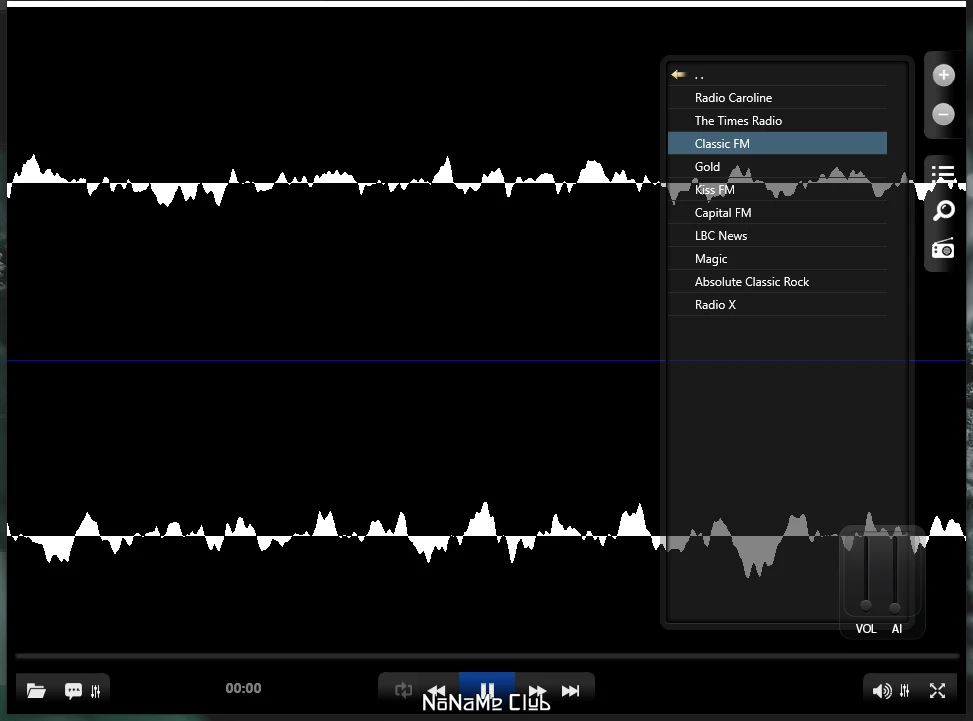Click the minus button in right sidebar
Image resolution: width=973 pixels, height=721 pixels.
pyautogui.click(x=943, y=114)
